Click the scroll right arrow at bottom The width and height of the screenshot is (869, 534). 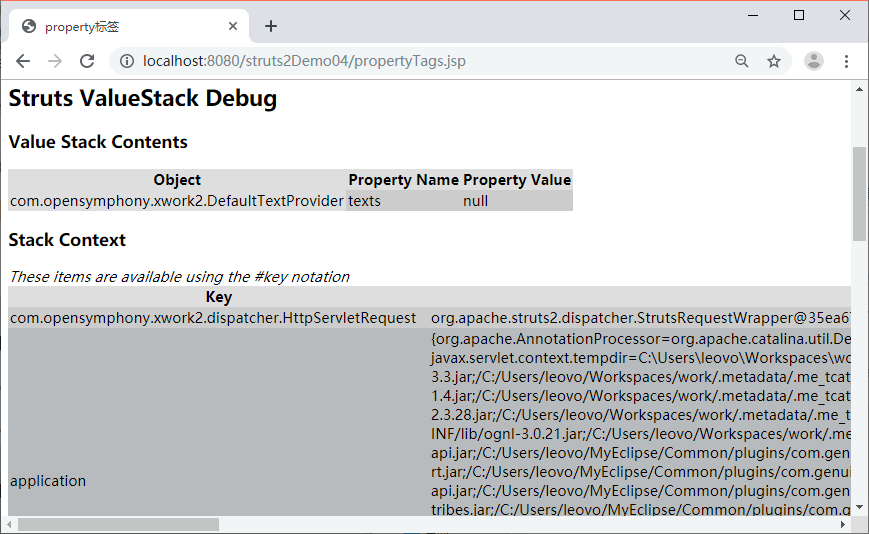click(843, 525)
